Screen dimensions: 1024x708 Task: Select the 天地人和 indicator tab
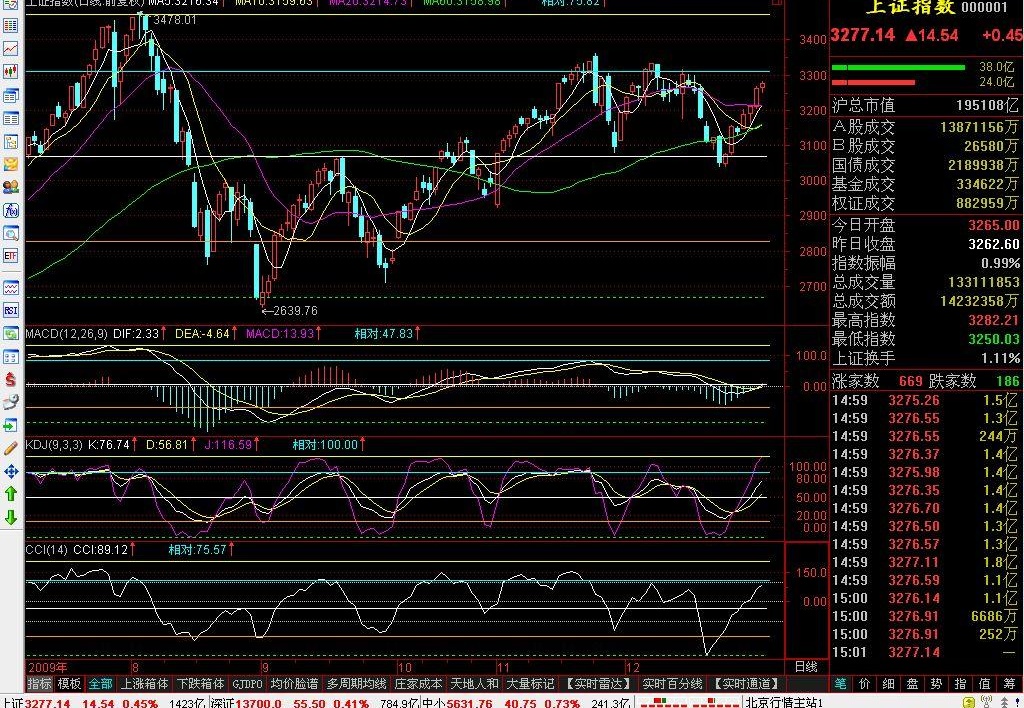coord(474,684)
